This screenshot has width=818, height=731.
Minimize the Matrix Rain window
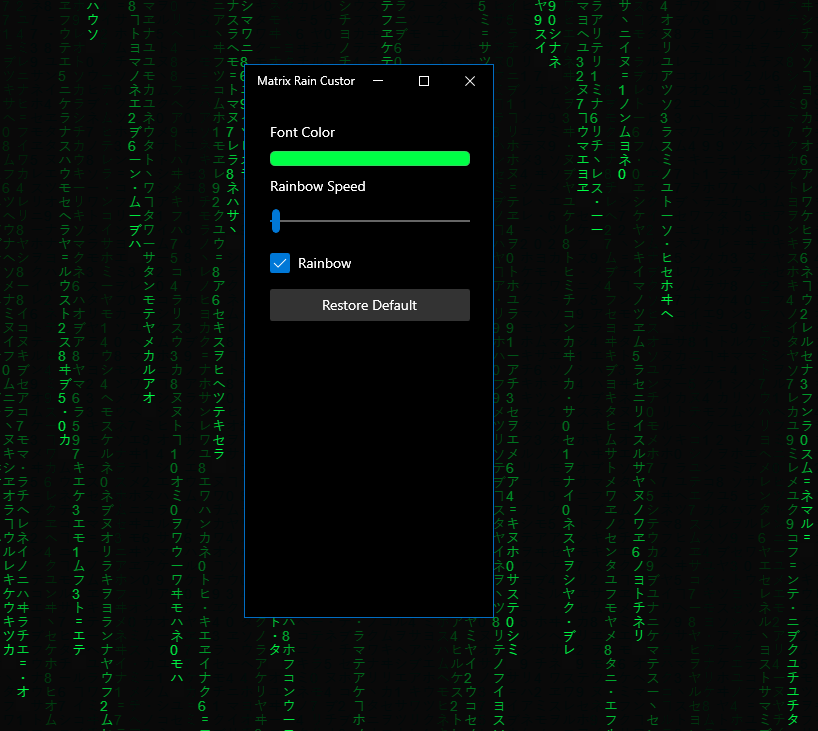point(378,81)
